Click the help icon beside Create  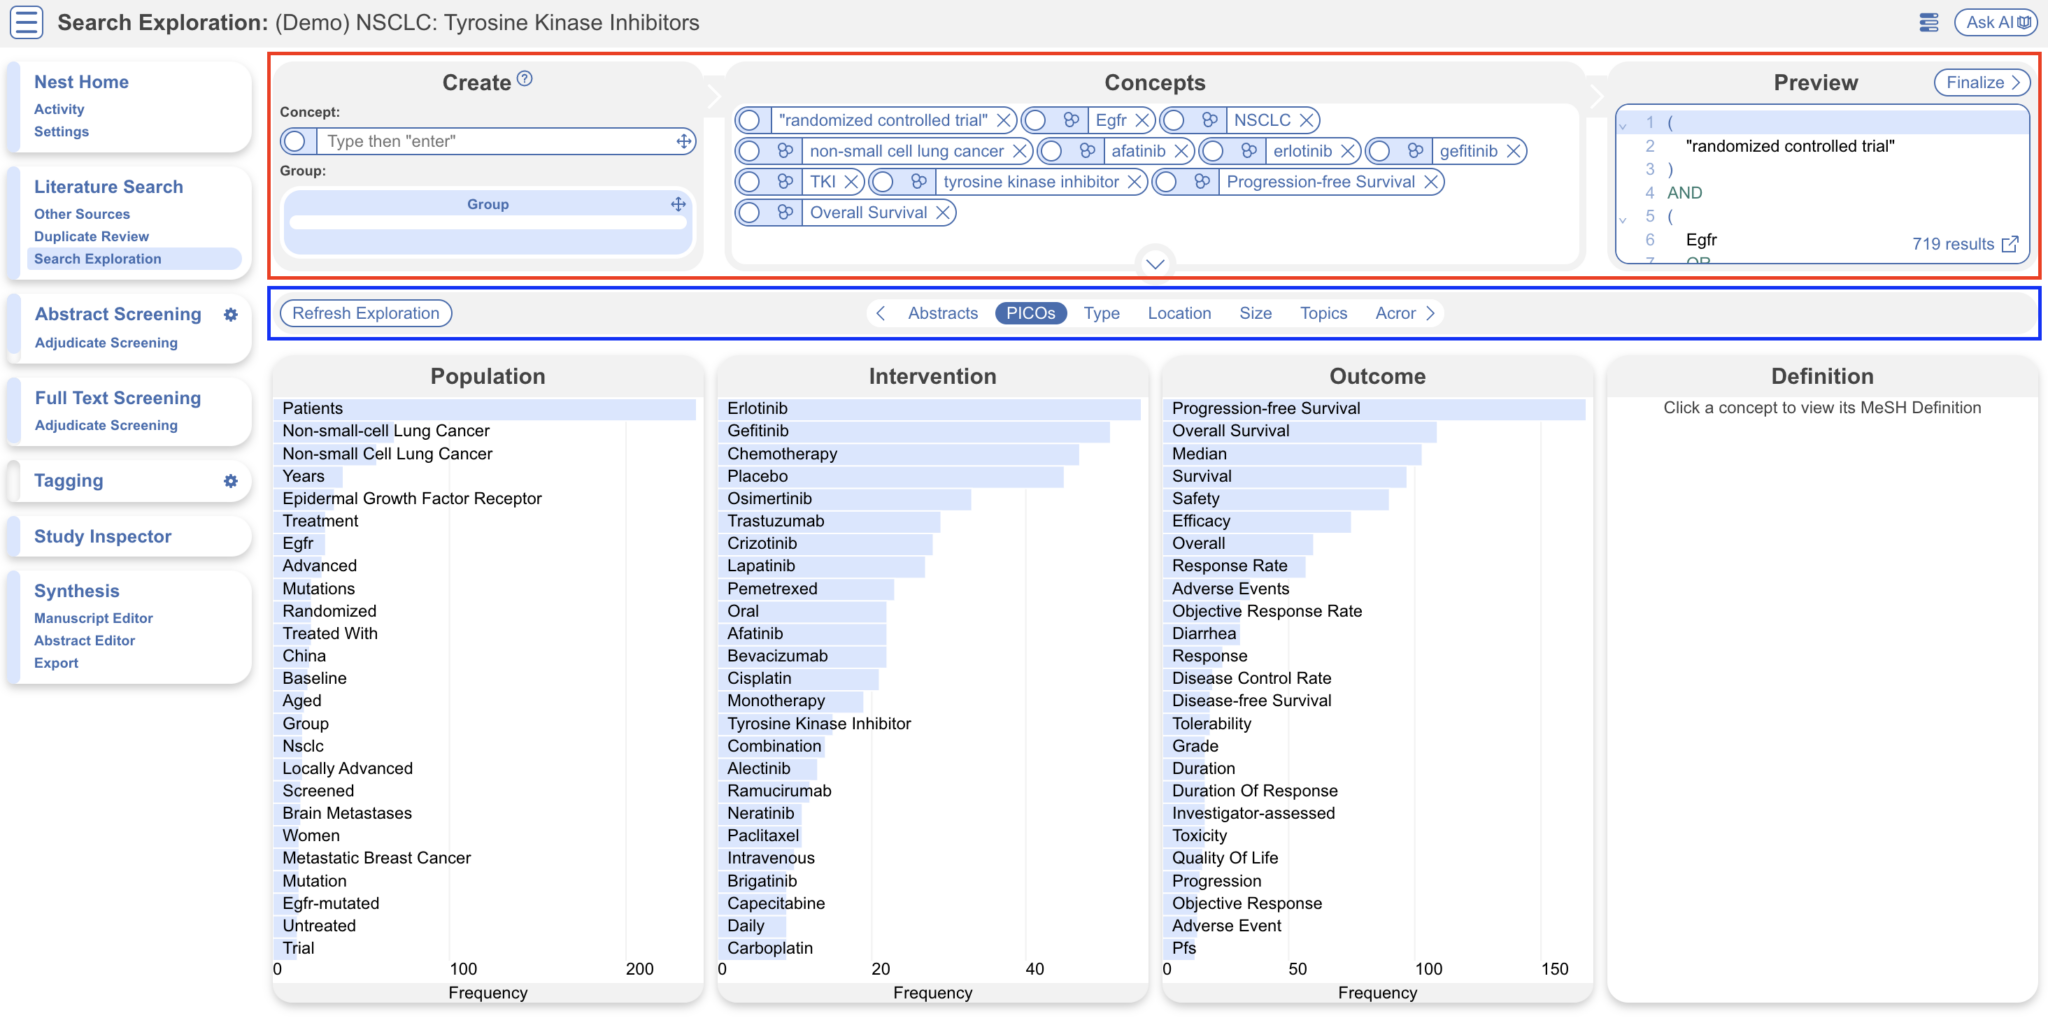[525, 79]
